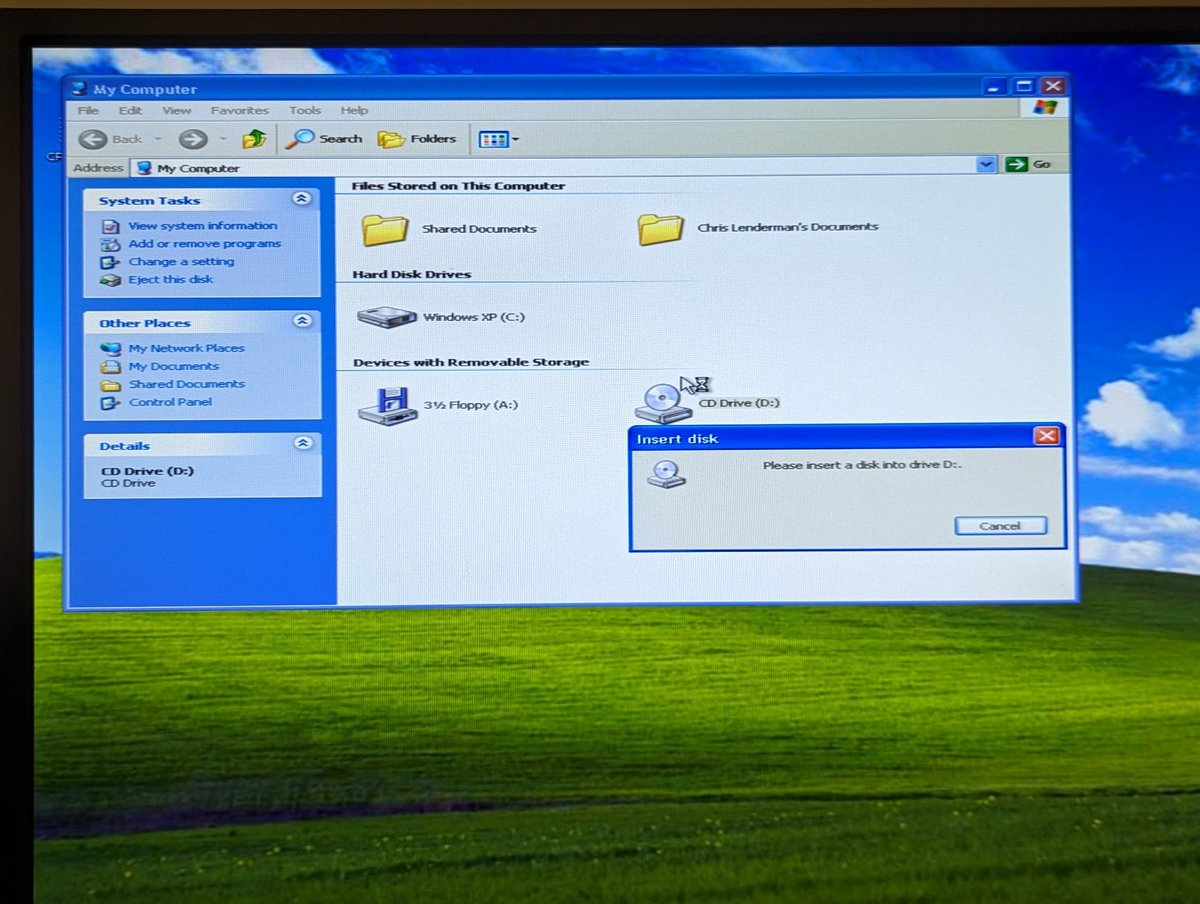This screenshot has height=904, width=1200.
Task: Open the Forward history dropdown arrow
Action: tap(223, 139)
